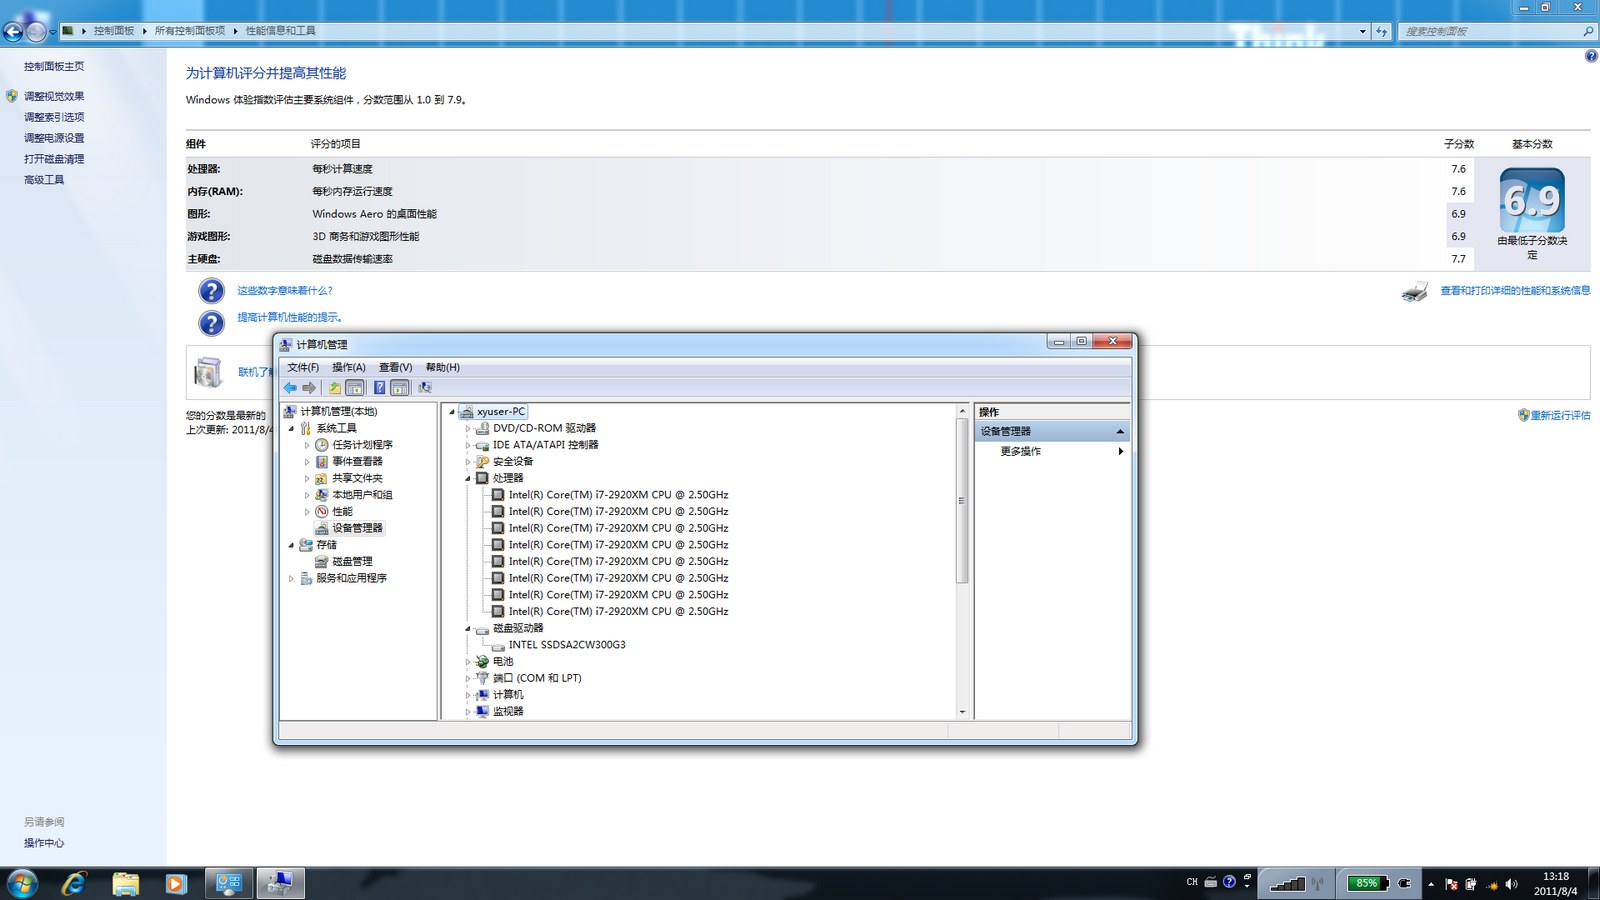The height and width of the screenshot is (900, 1600).
Task: Open 调整电源设置 in sidebar
Action: 54,138
